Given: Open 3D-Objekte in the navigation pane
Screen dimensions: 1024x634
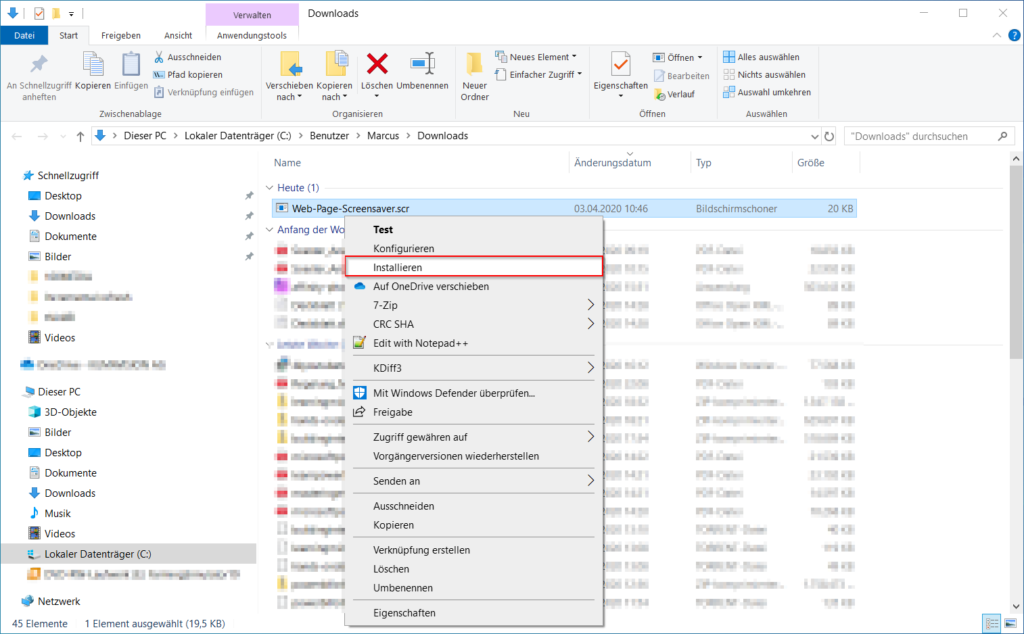Looking at the screenshot, I should point(70,412).
